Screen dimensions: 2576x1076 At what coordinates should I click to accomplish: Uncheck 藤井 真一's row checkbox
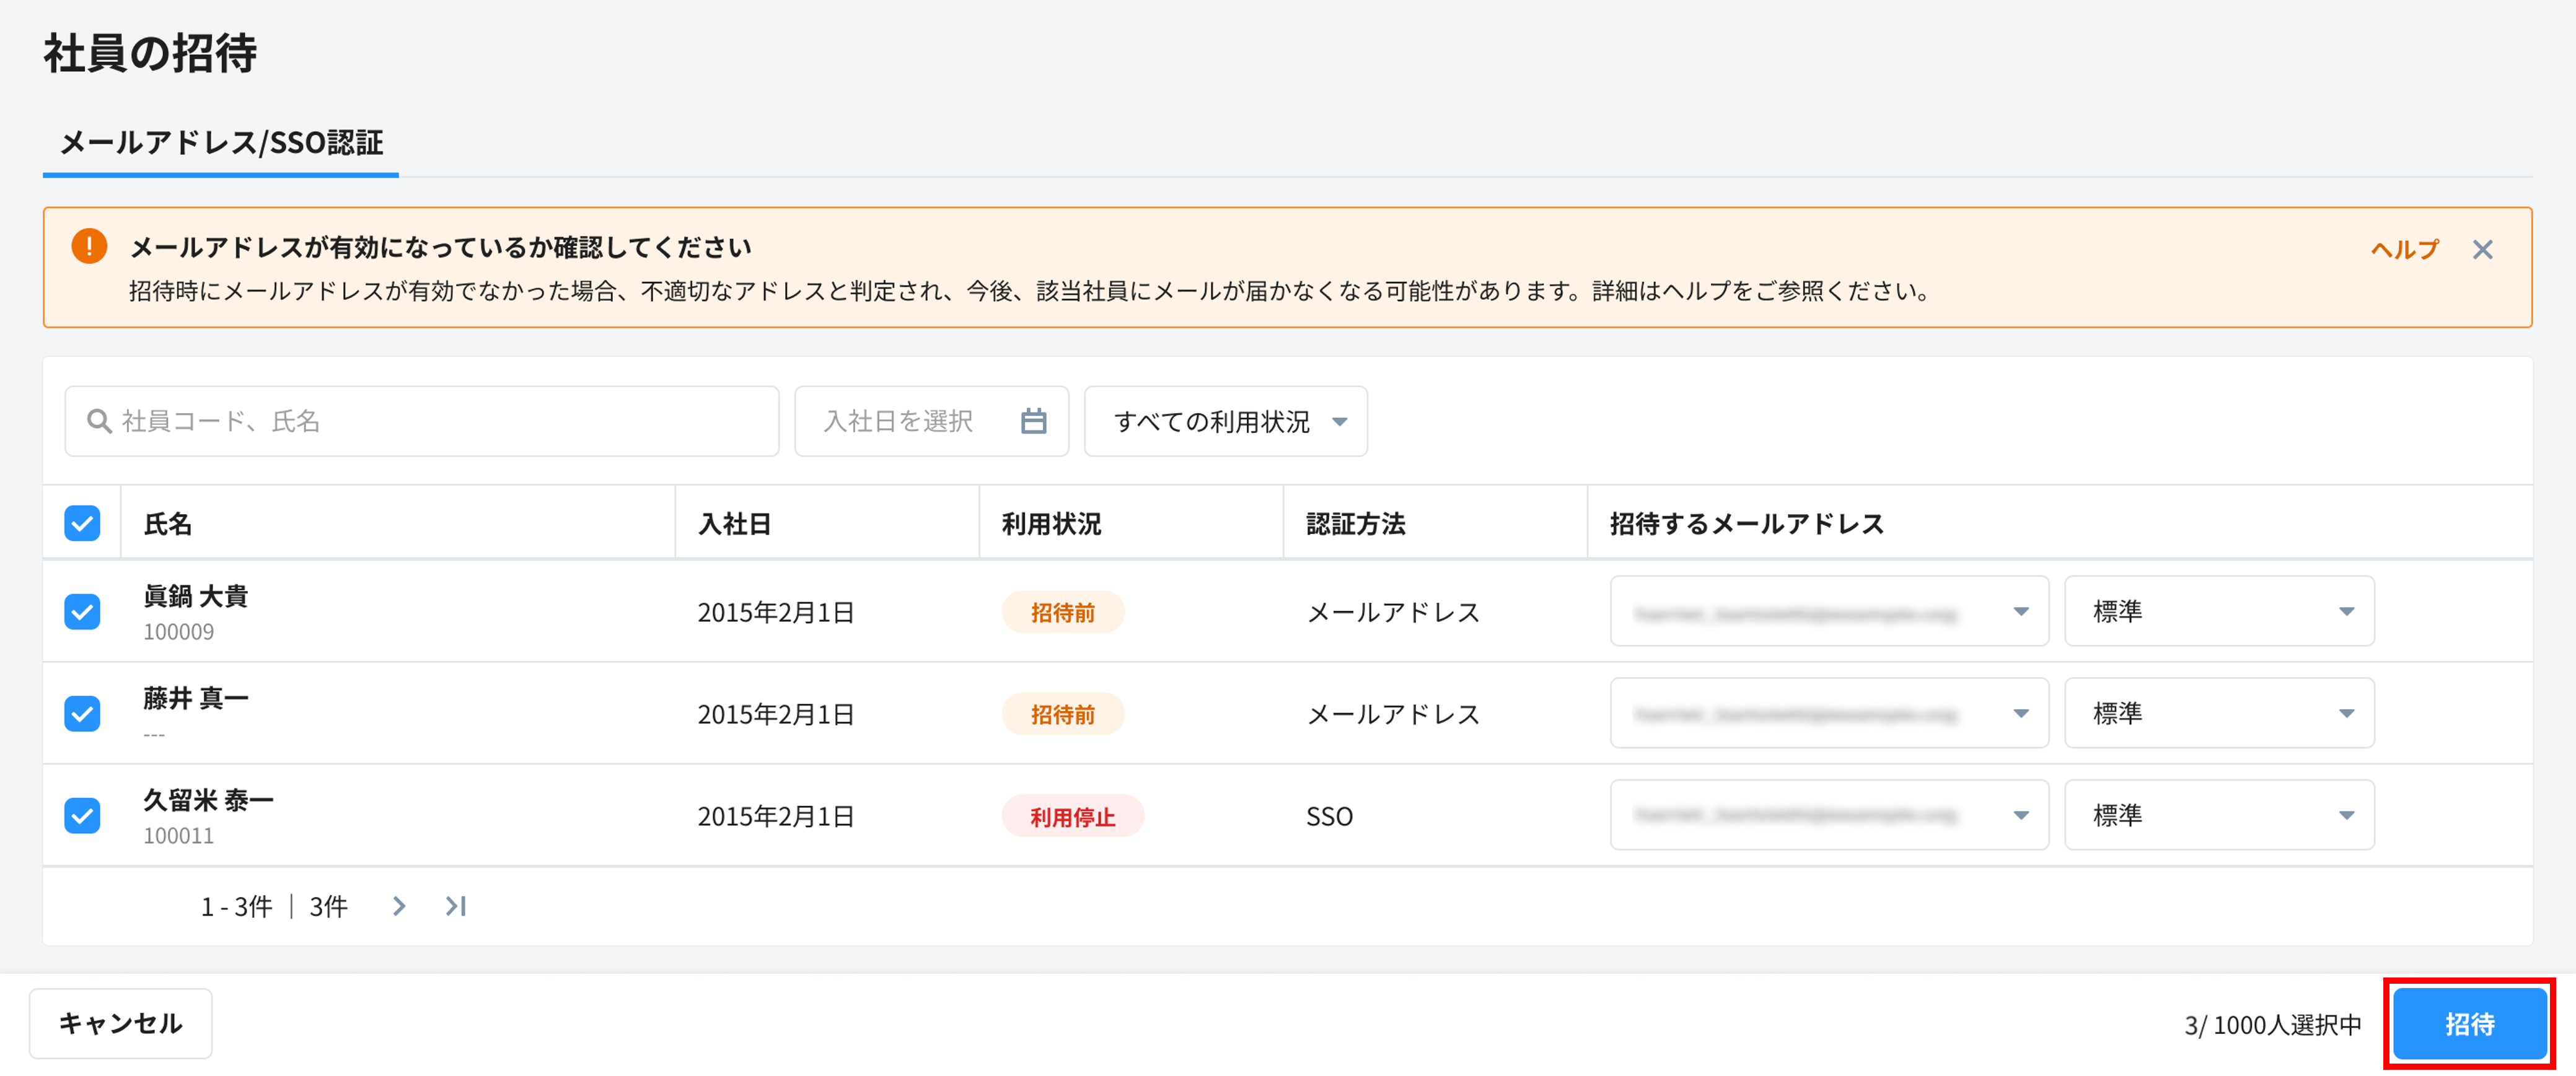coord(82,713)
